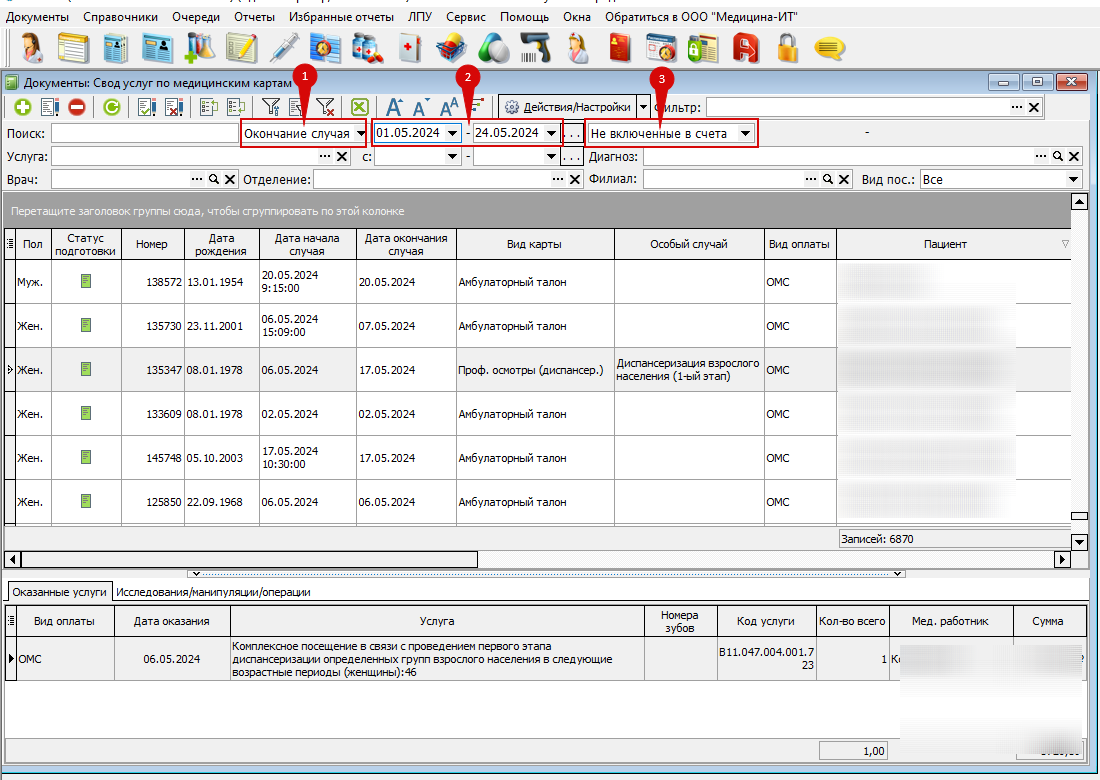Click the medical book with red cross
1100x780 pixels.
pos(410,49)
